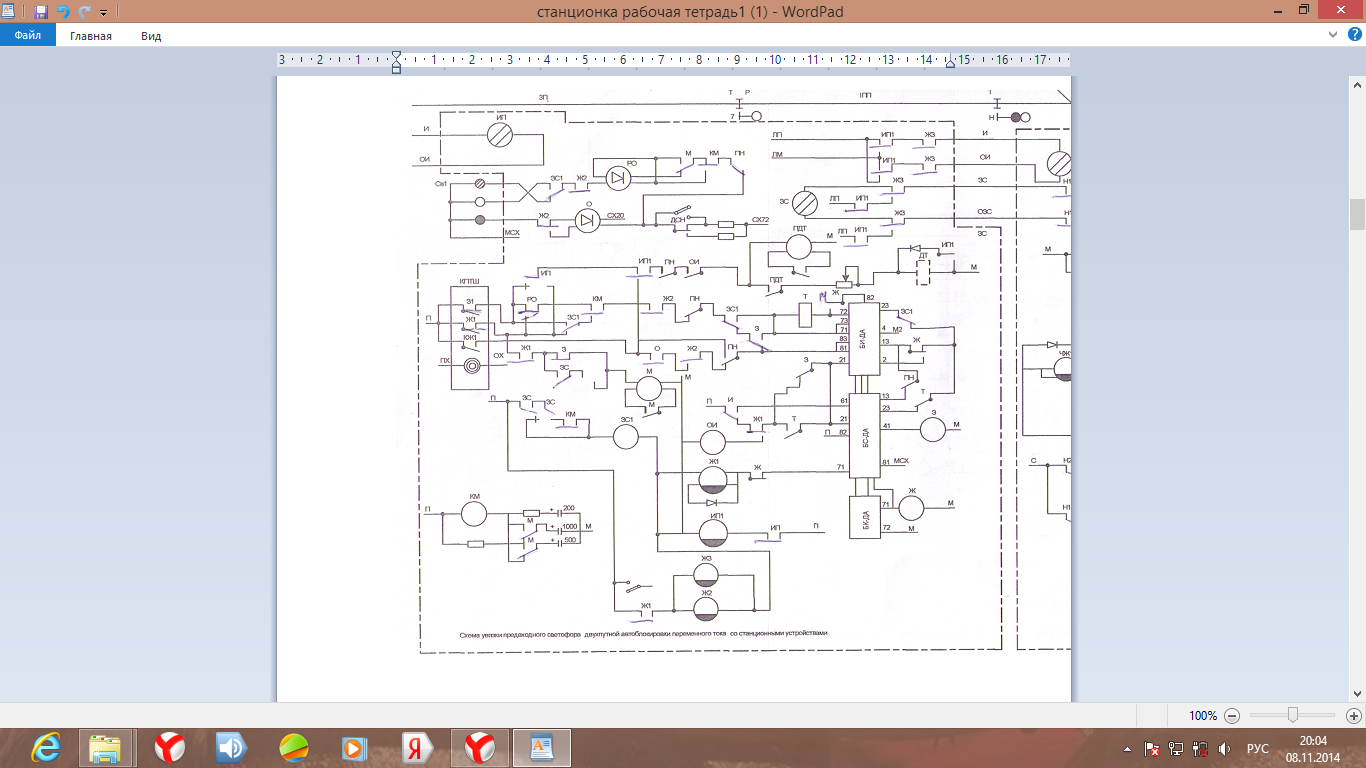Open File Explorer from the taskbar
The image size is (1366, 768).
(x=106, y=747)
